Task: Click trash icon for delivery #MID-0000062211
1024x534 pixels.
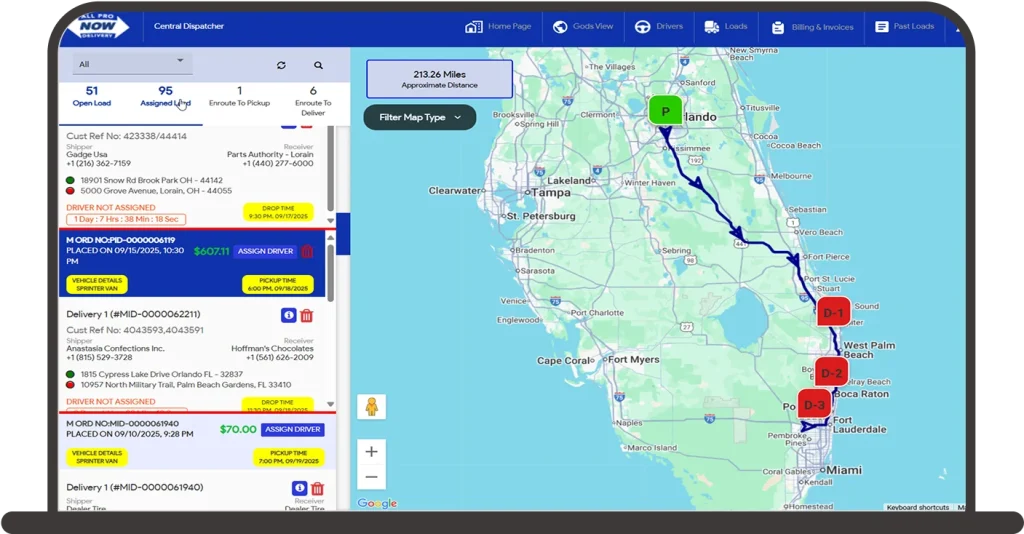Action: [x=307, y=315]
